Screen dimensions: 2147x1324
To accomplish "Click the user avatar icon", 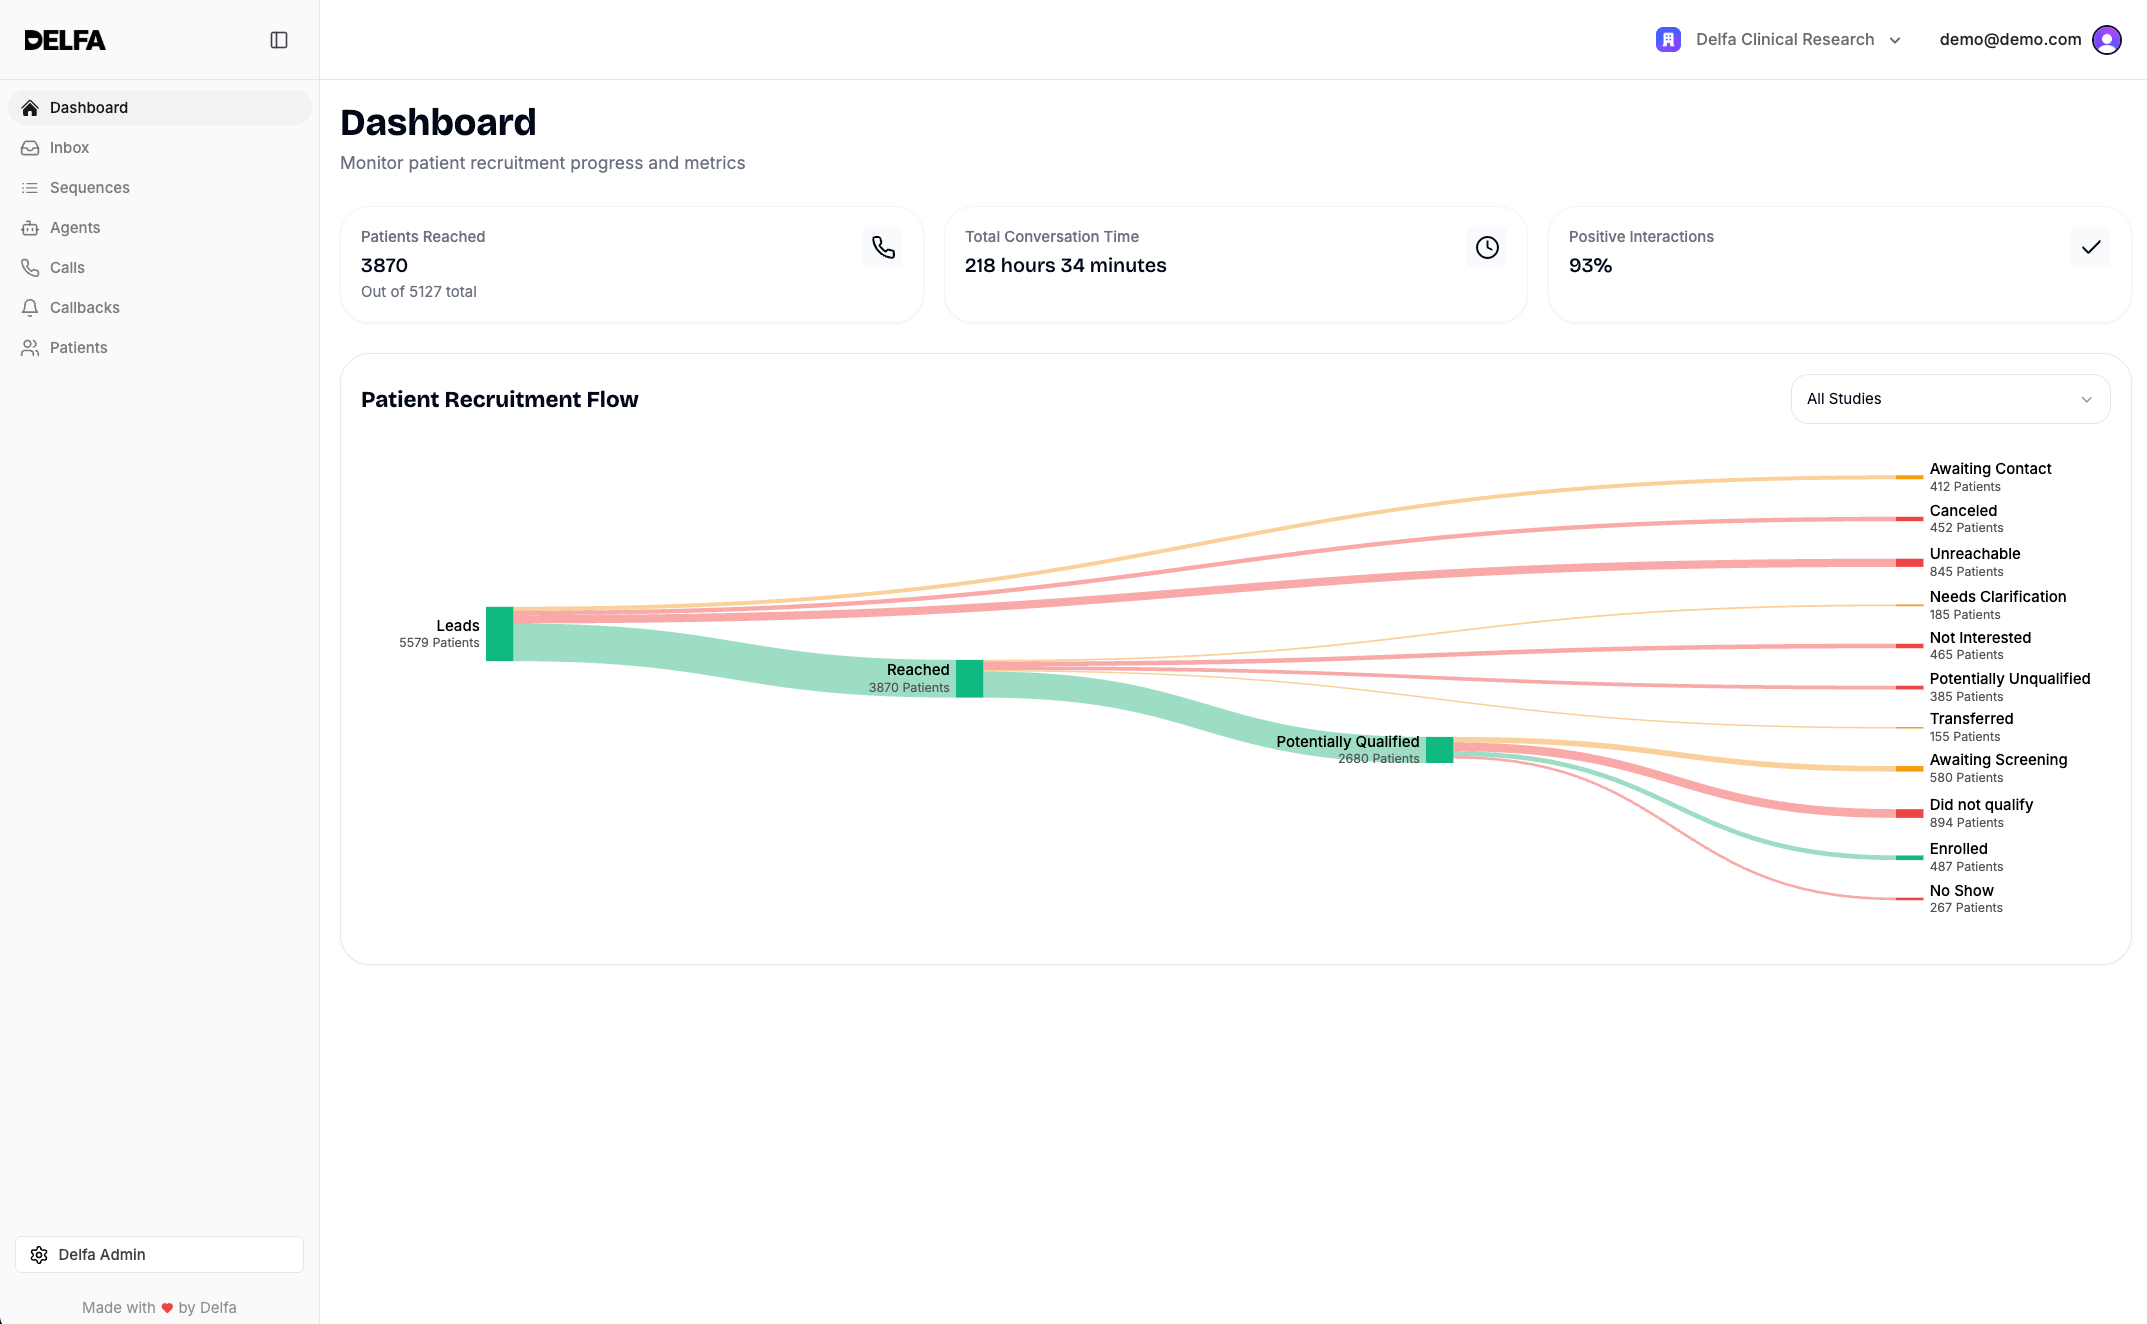I will point(2106,40).
